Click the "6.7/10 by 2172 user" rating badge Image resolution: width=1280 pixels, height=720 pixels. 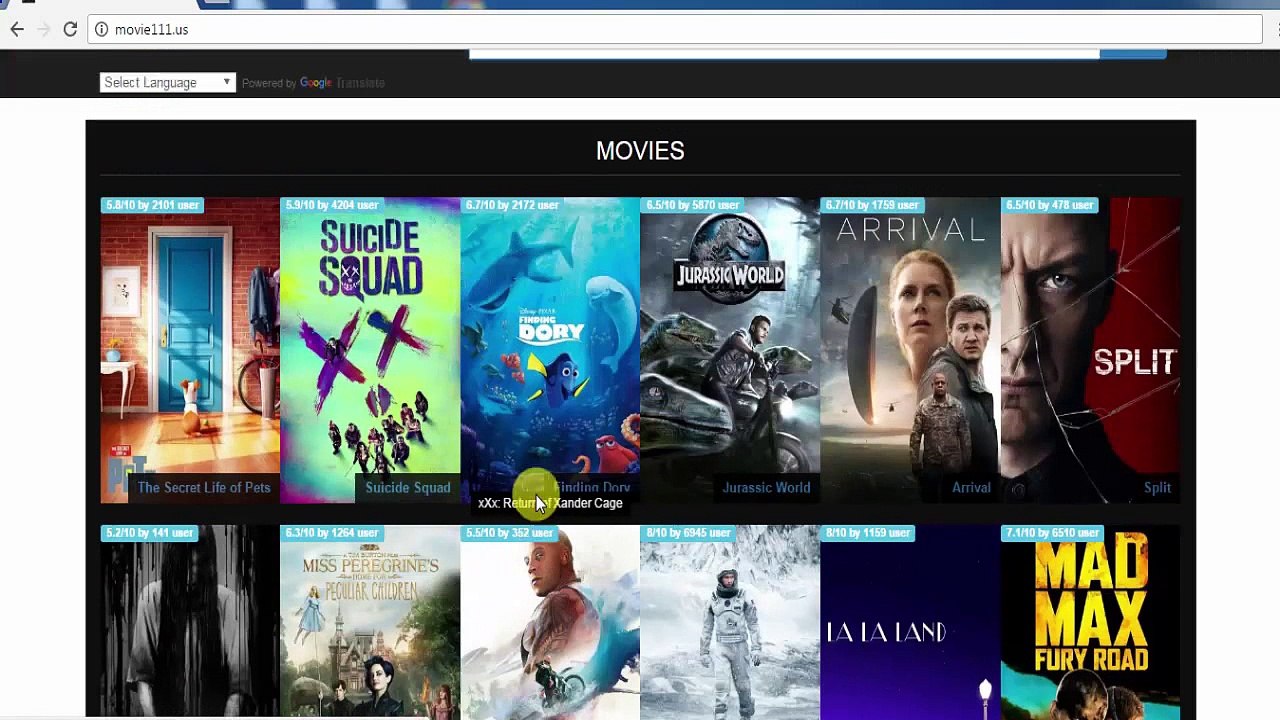click(x=512, y=205)
